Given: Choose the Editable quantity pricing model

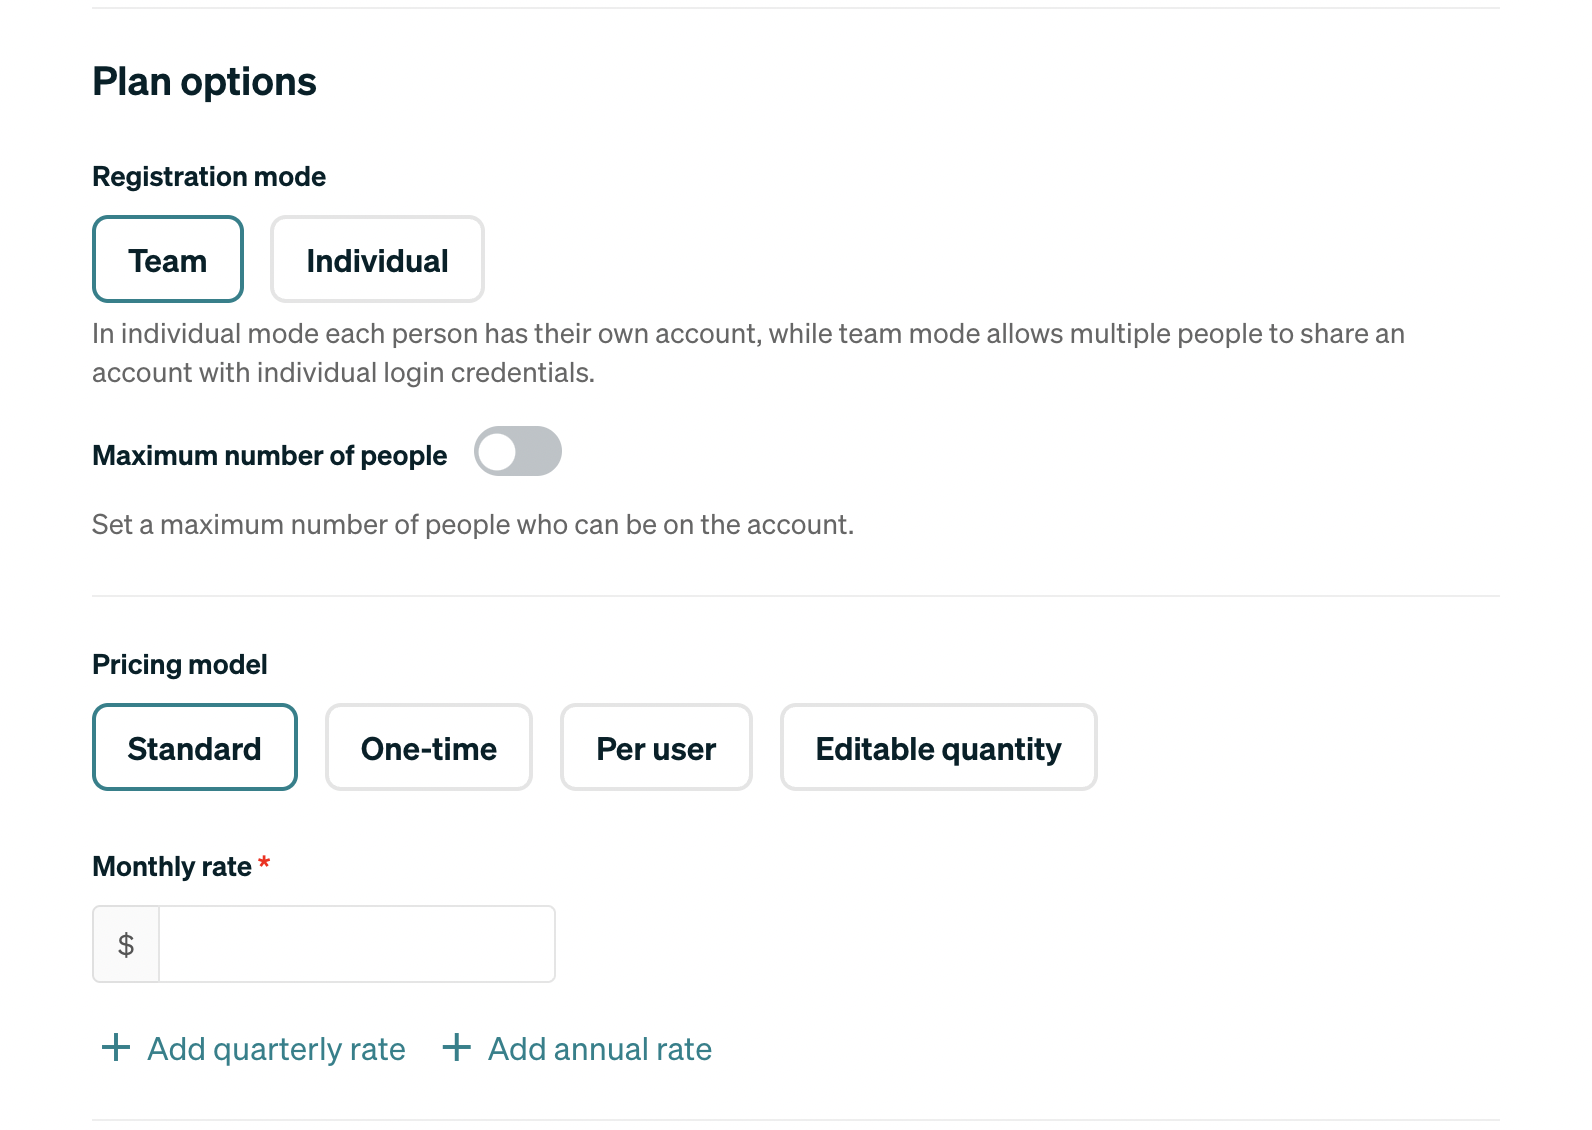Looking at the screenshot, I should (x=939, y=747).
